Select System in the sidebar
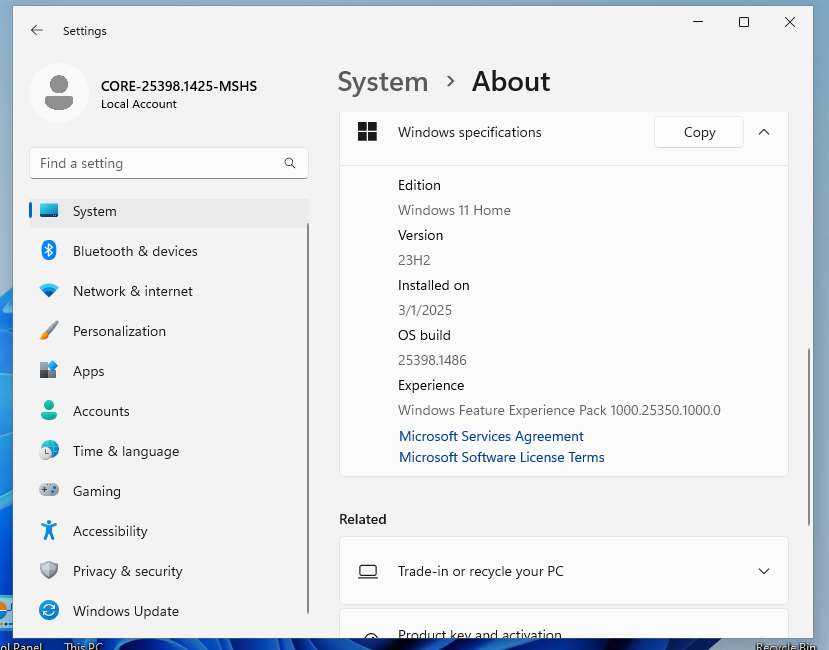Viewport: 829px width, 650px height. click(169, 211)
